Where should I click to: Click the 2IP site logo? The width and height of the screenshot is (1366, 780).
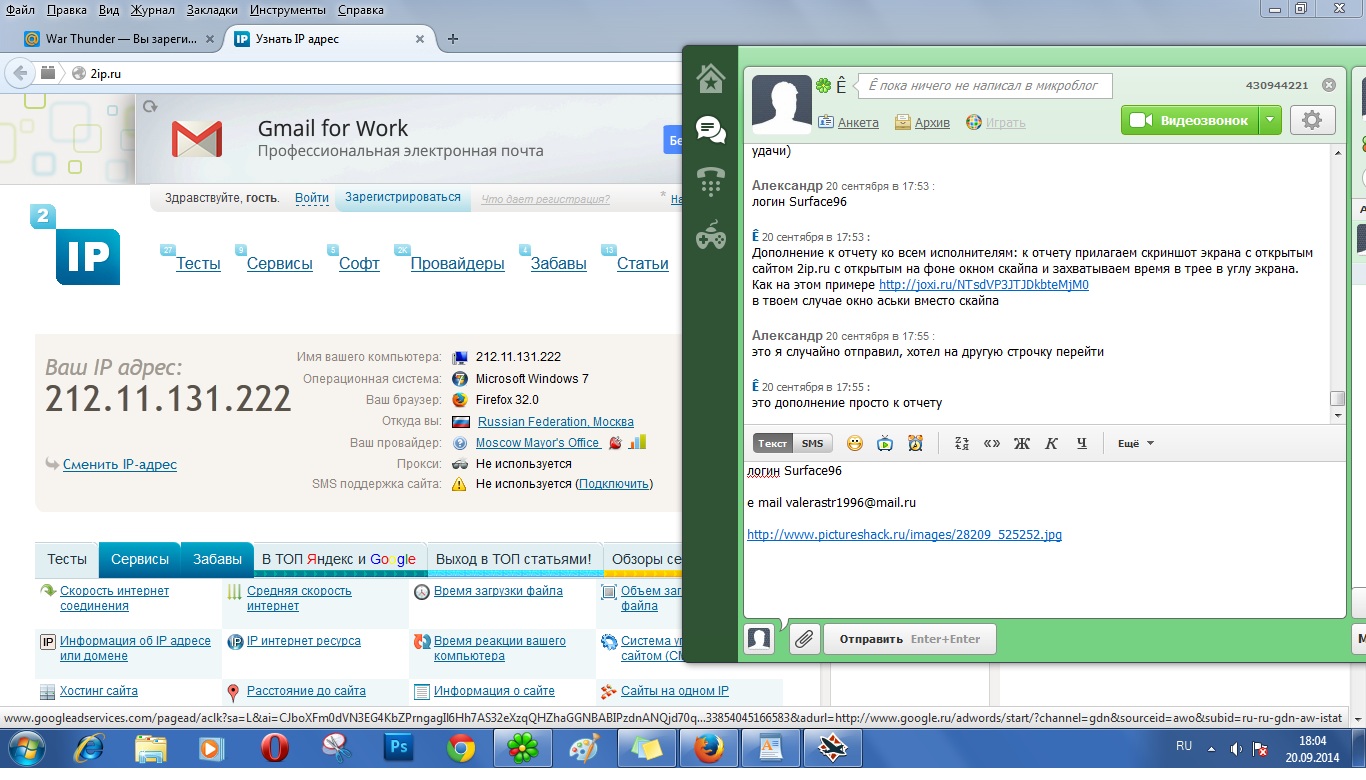coord(76,245)
